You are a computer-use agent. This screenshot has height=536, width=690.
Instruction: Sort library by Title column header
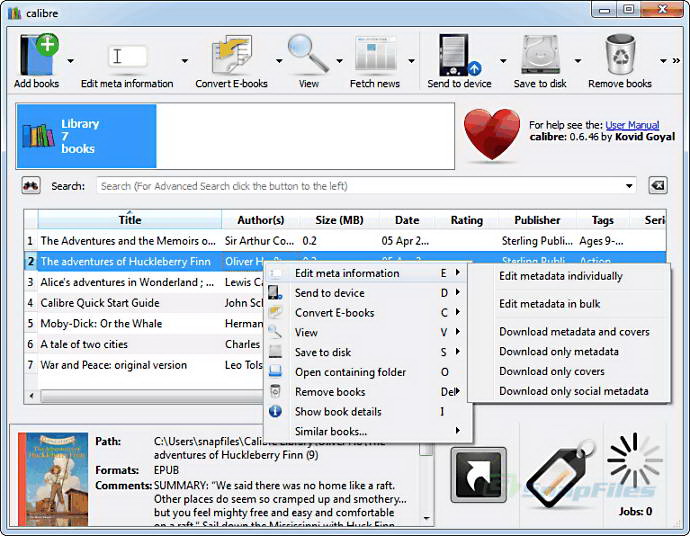click(x=130, y=220)
